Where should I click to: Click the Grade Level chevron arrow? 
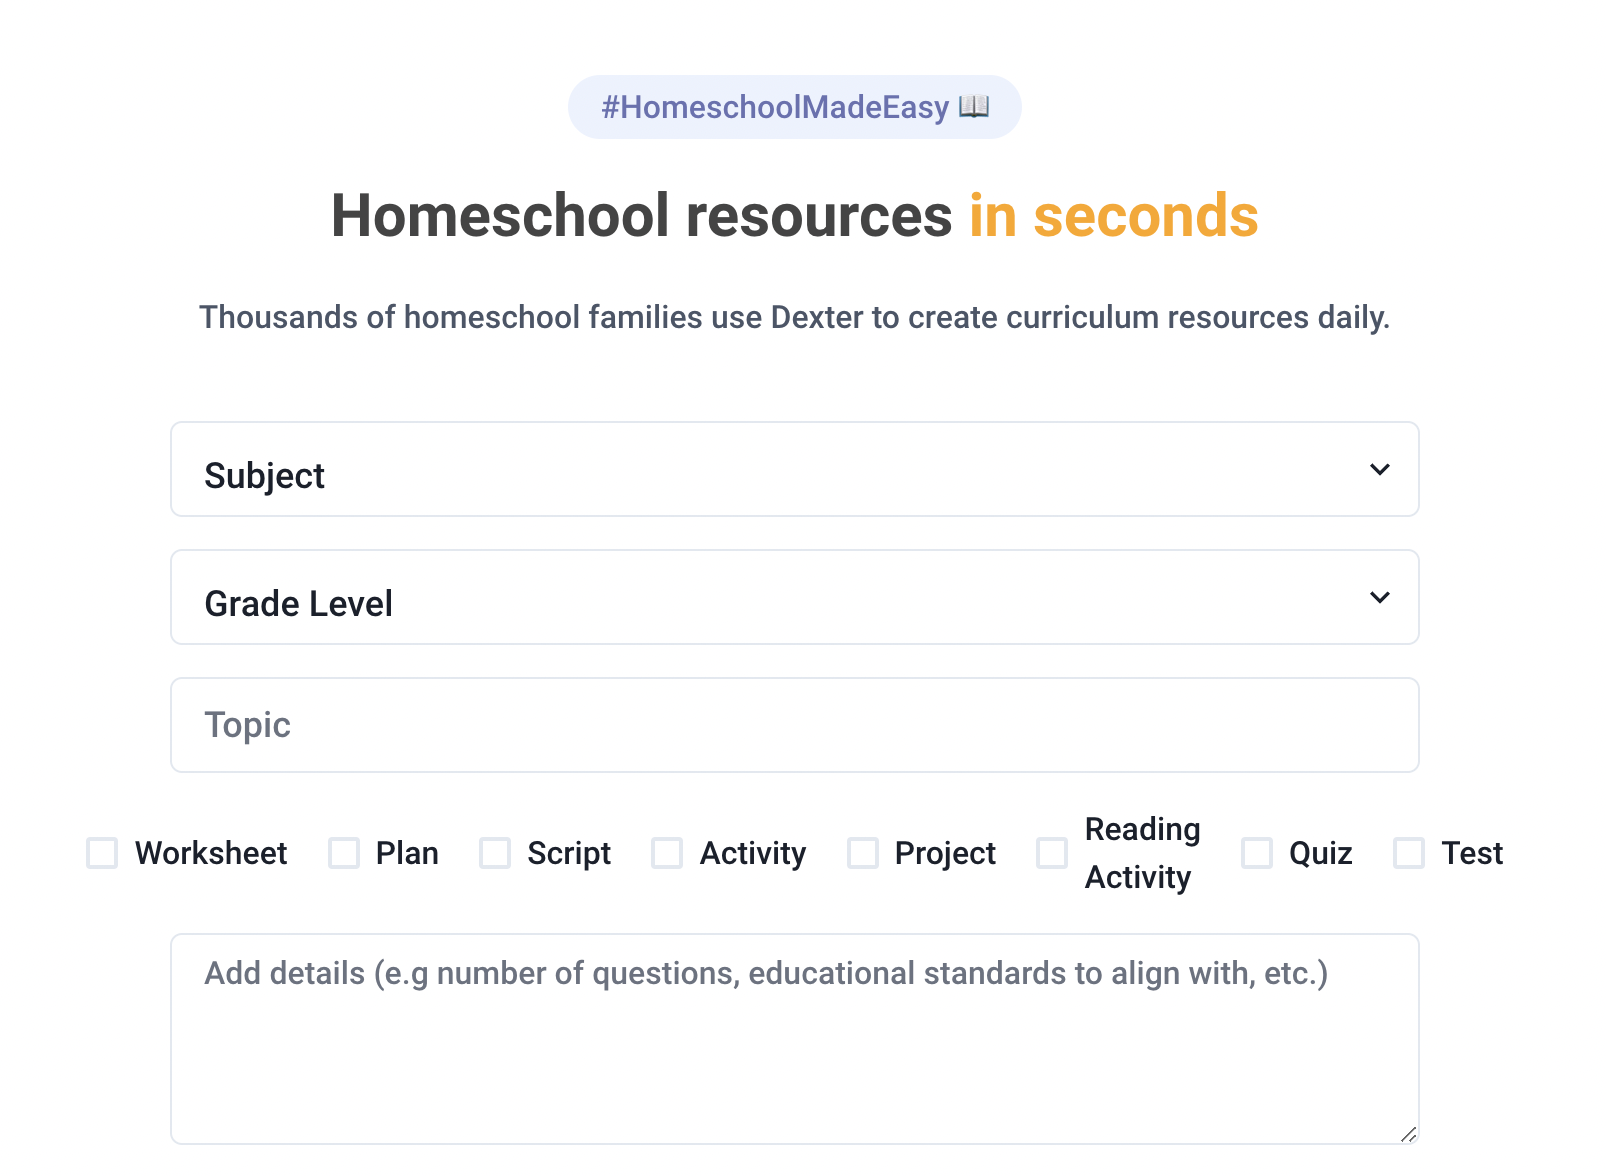[x=1379, y=597]
